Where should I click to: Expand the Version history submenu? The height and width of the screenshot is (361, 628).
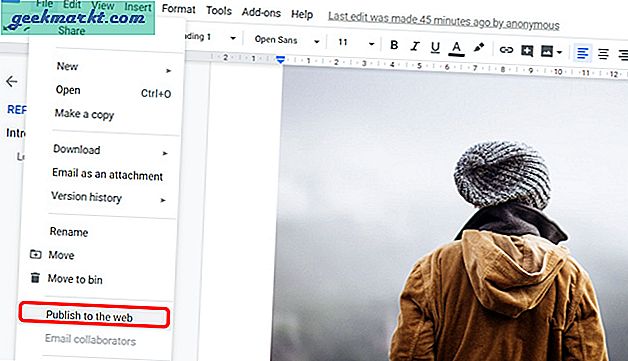click(x=163, y=200)
